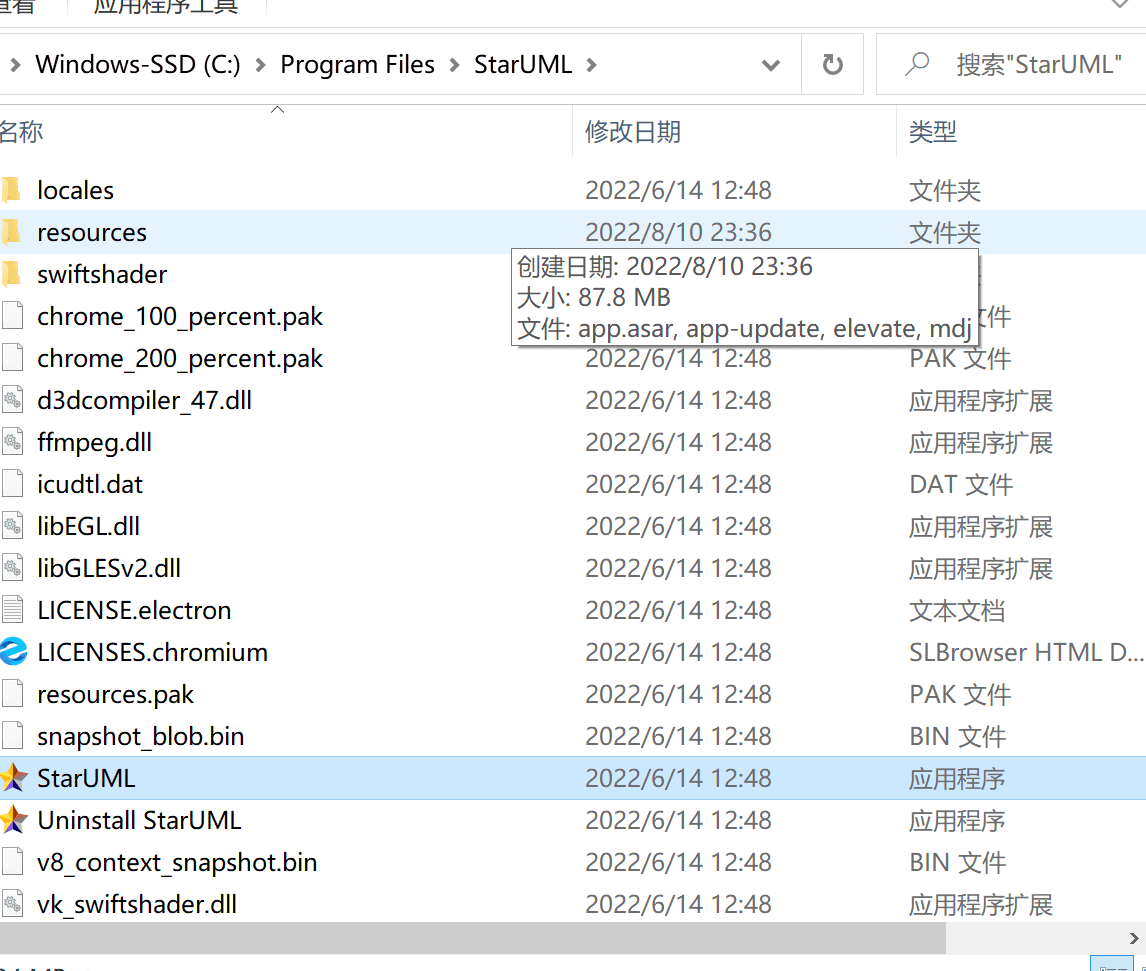Sort by 修改日期 column header
The height and width of the screenshot is (971, 1146).
click(633, 132)
